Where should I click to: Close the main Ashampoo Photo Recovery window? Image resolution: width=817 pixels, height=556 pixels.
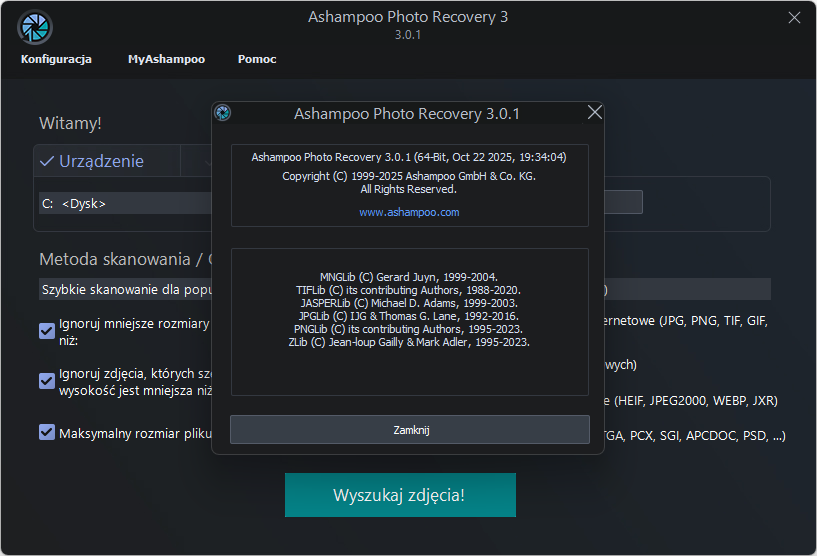pyautogui.click(x=794, y=18)
